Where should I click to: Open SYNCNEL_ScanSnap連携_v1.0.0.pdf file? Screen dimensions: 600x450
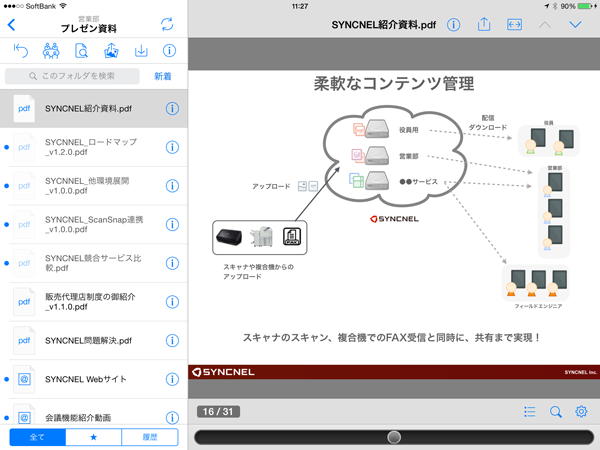tap(94, 224)
